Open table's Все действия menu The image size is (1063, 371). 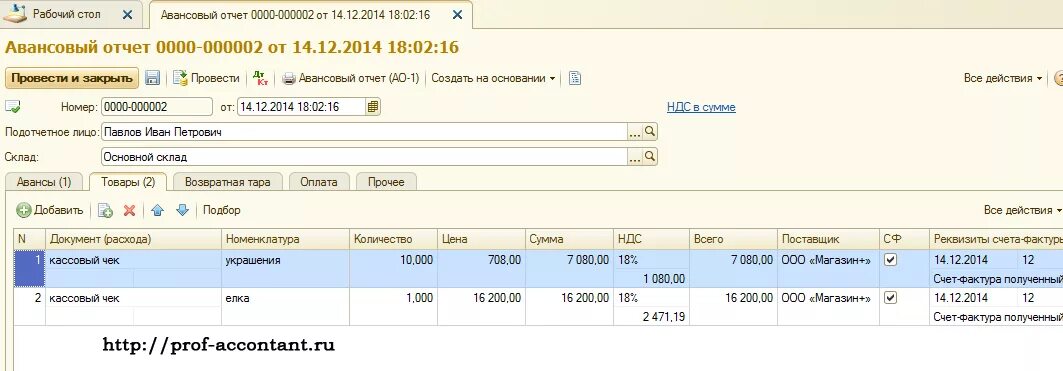point(1022,210)
